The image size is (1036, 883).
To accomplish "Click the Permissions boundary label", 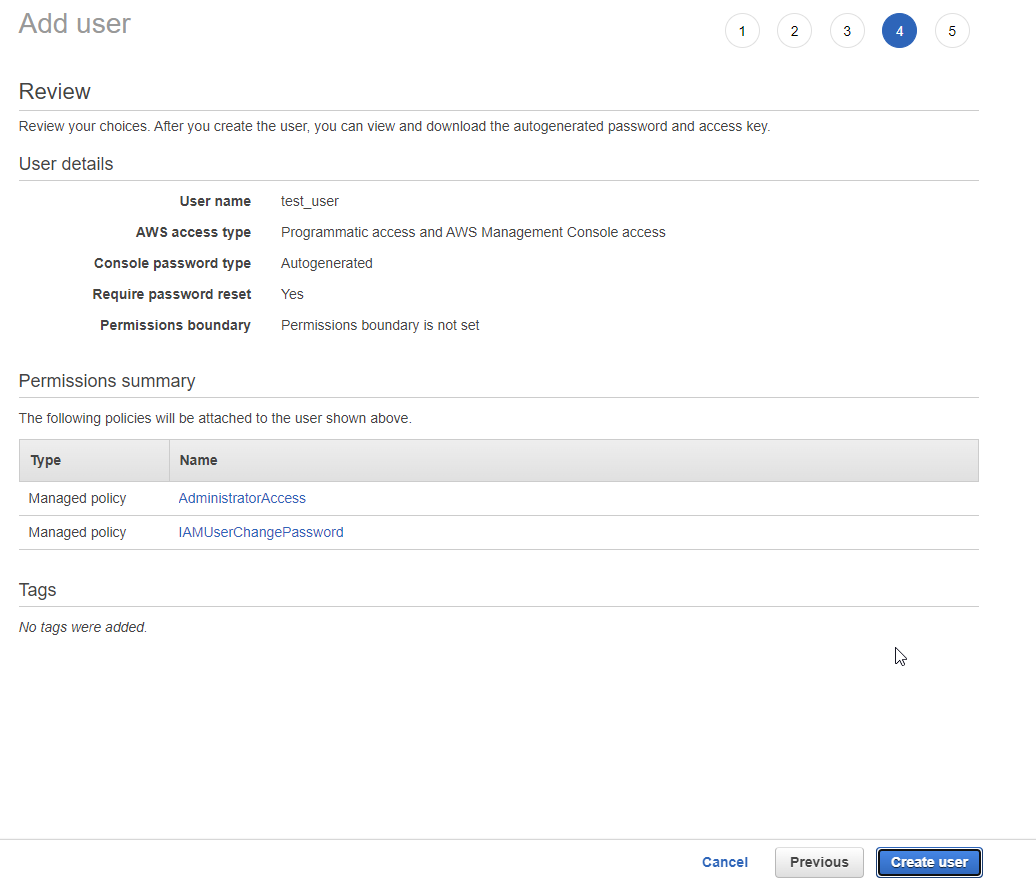I will 175,325.
